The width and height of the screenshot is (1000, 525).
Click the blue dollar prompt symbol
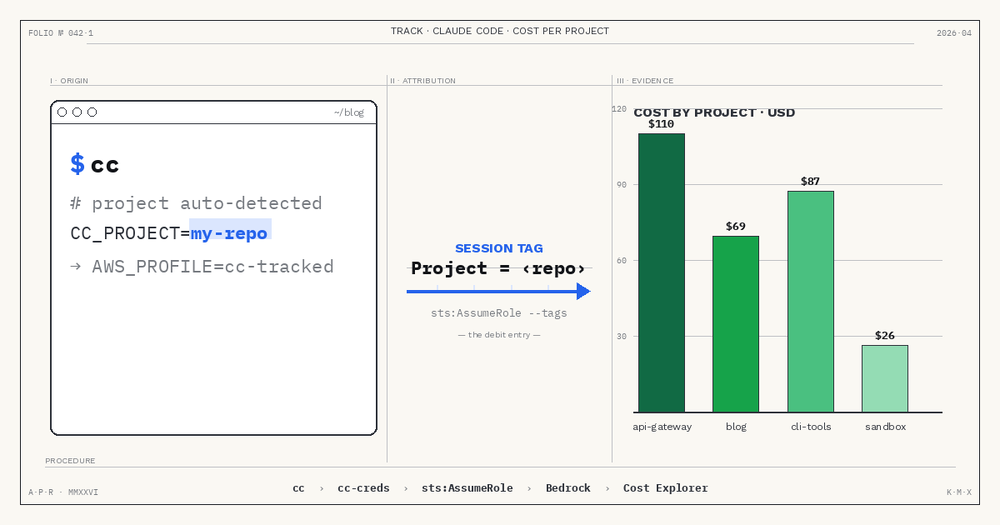click(x=77, y=164)
